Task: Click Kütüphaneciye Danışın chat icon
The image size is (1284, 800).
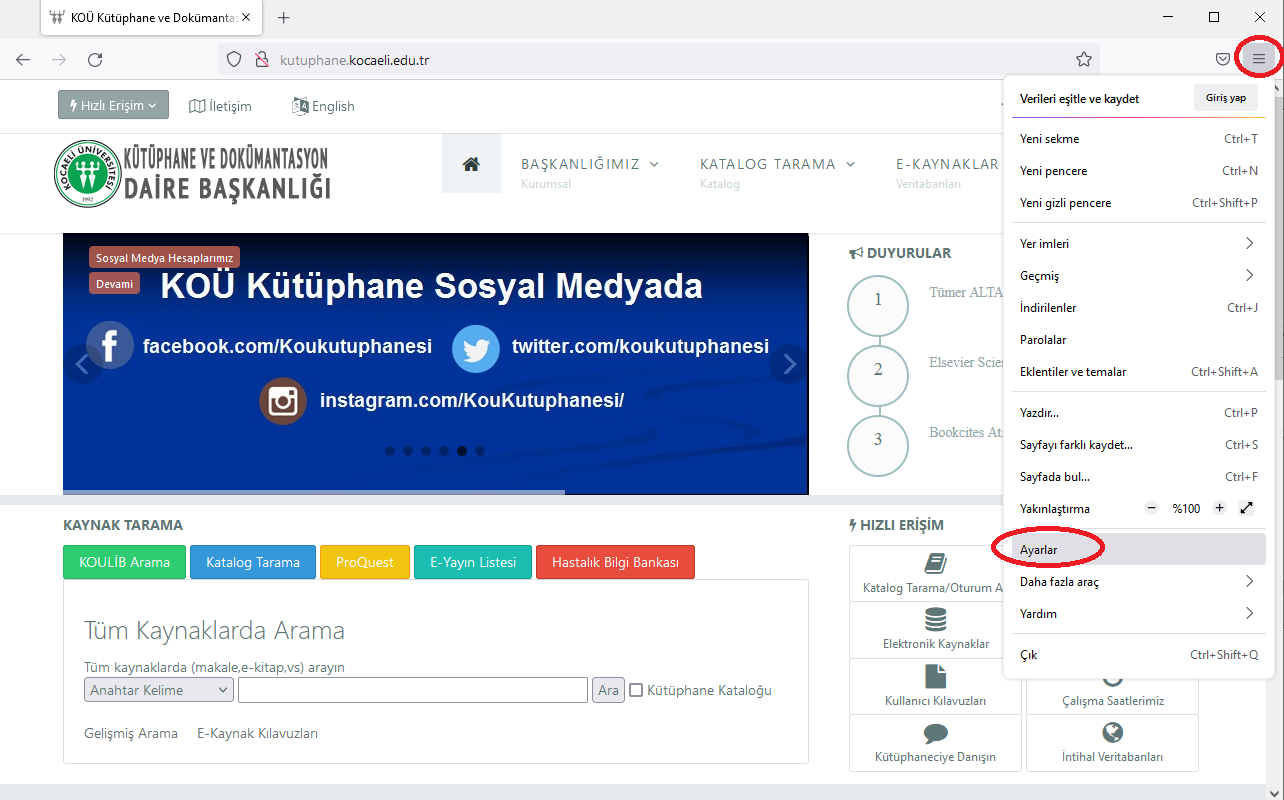Action: [x=935, y=733]
